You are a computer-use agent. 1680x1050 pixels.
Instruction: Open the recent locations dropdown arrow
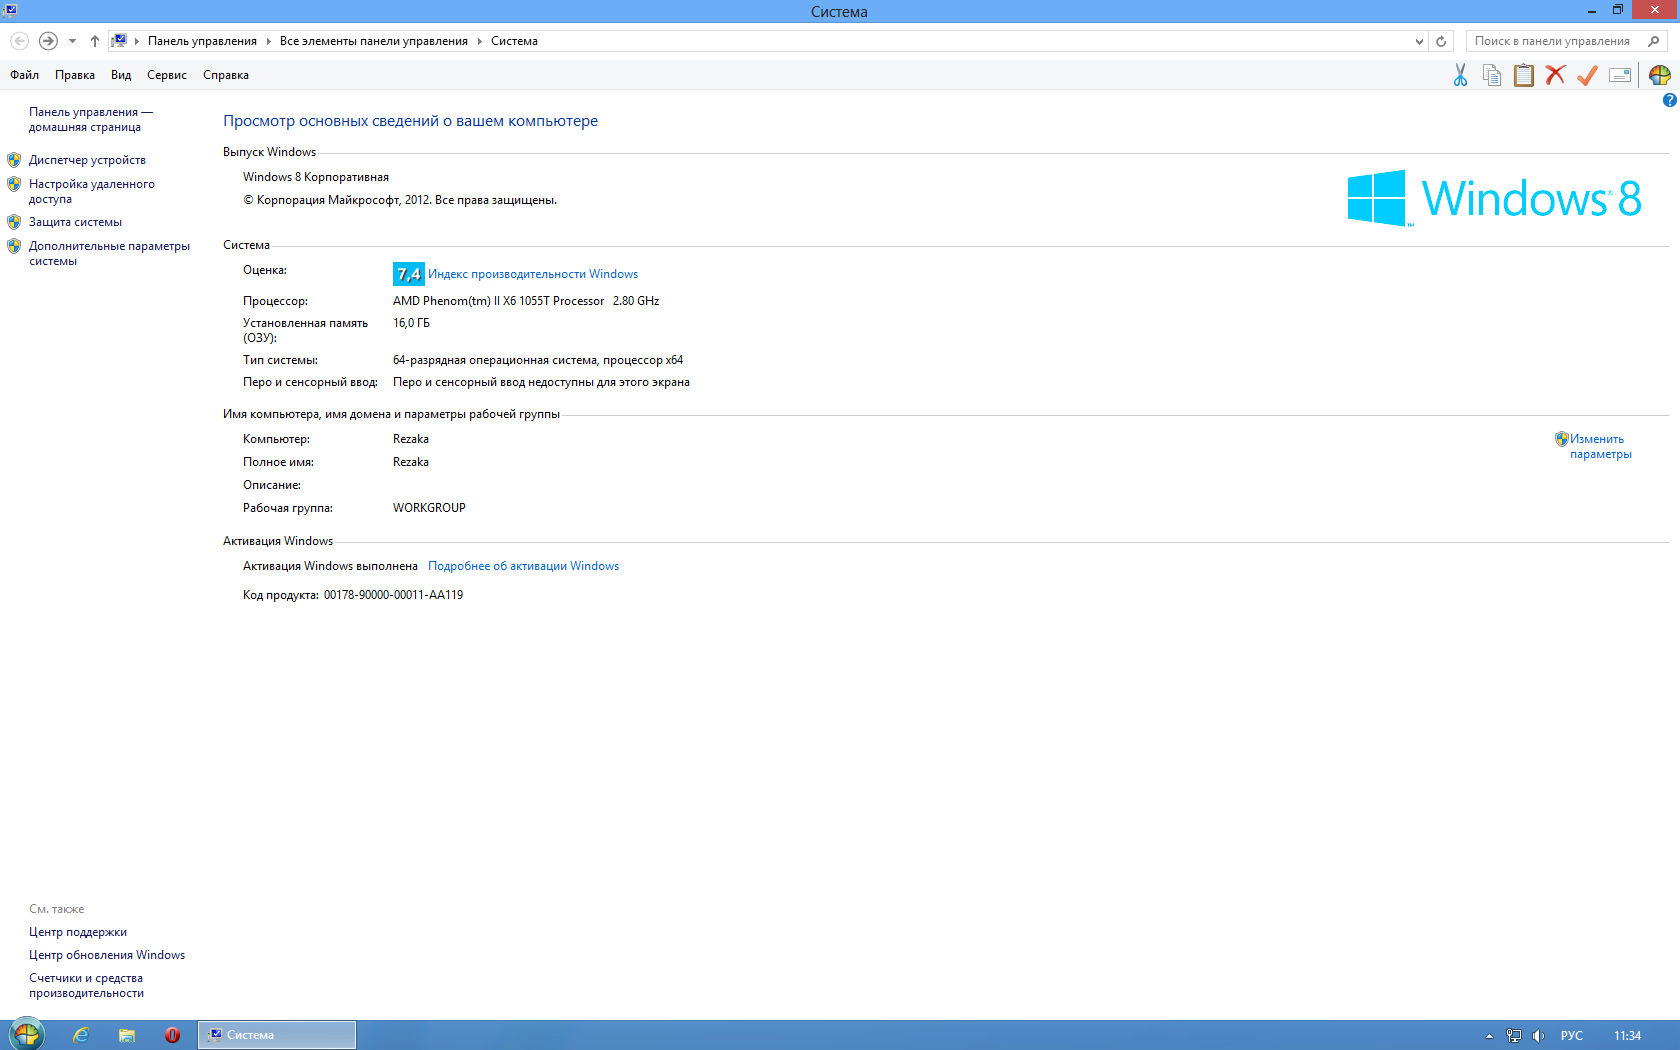tap(72, 41)
